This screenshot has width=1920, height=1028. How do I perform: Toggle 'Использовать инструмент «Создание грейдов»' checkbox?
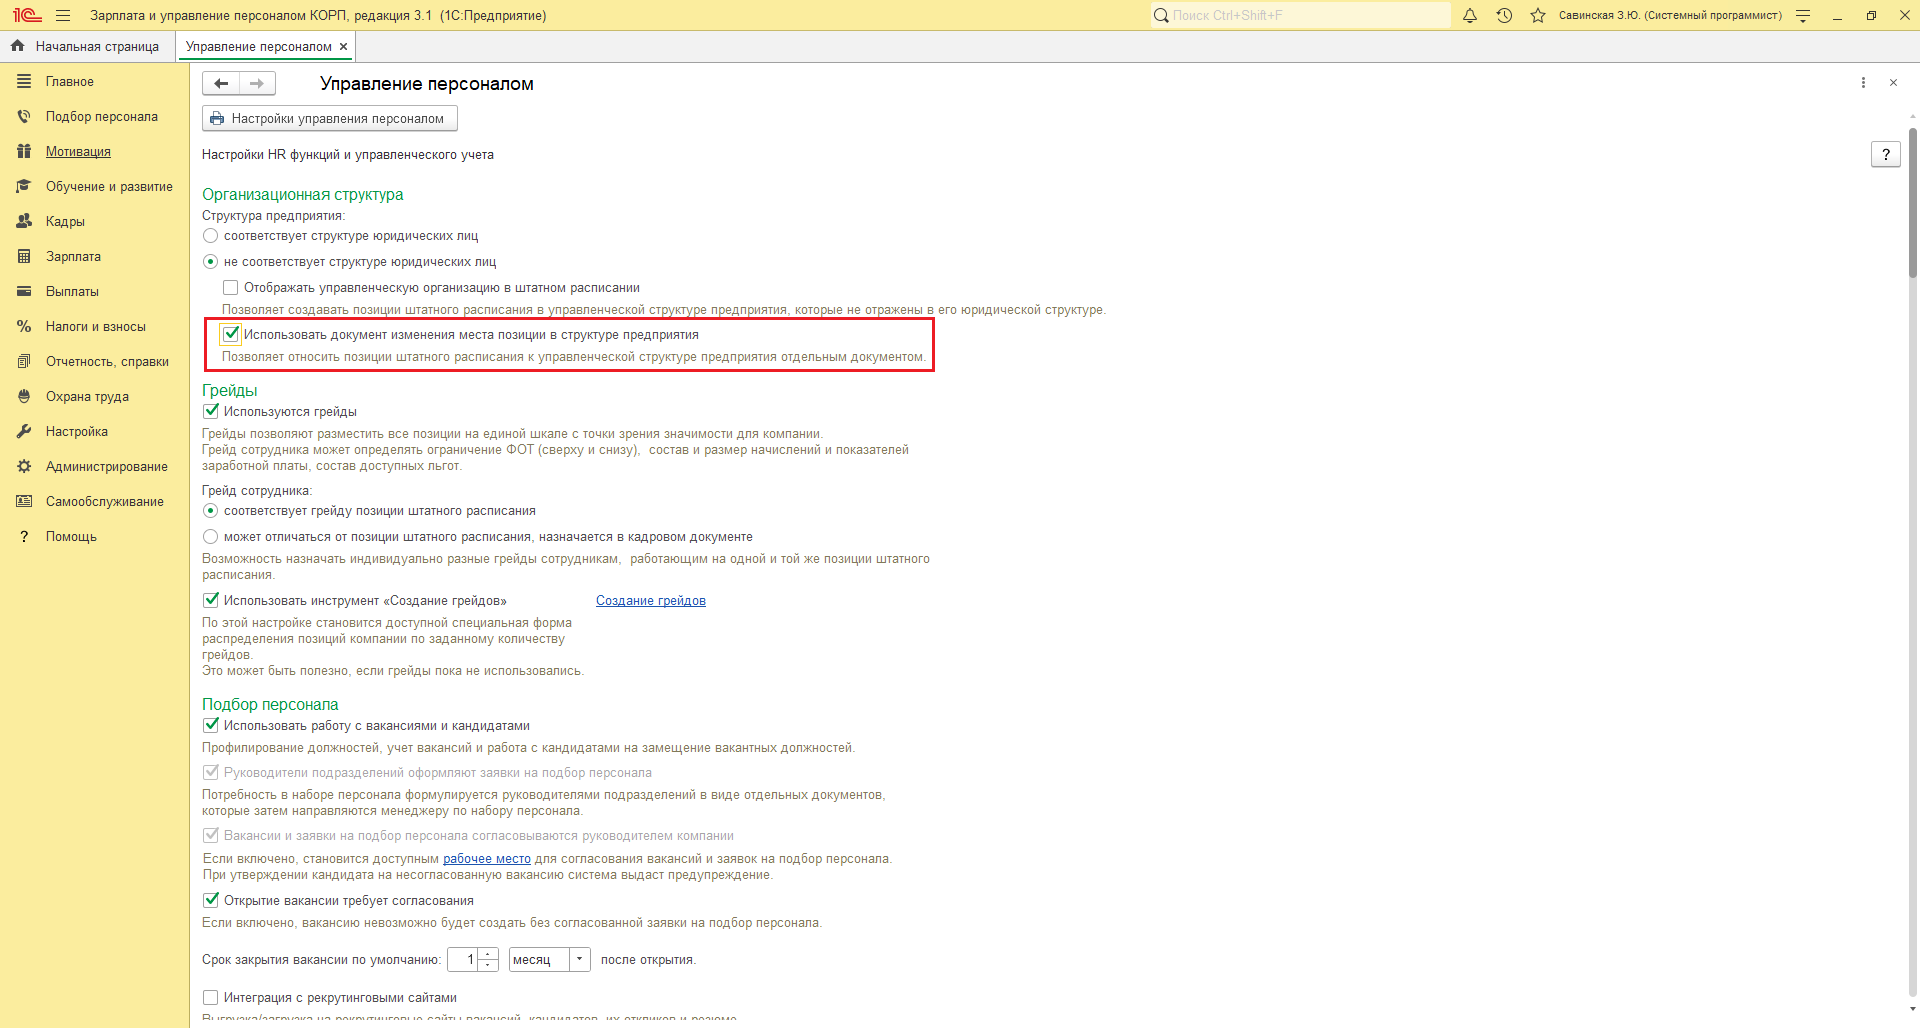[x=211, y=600]
